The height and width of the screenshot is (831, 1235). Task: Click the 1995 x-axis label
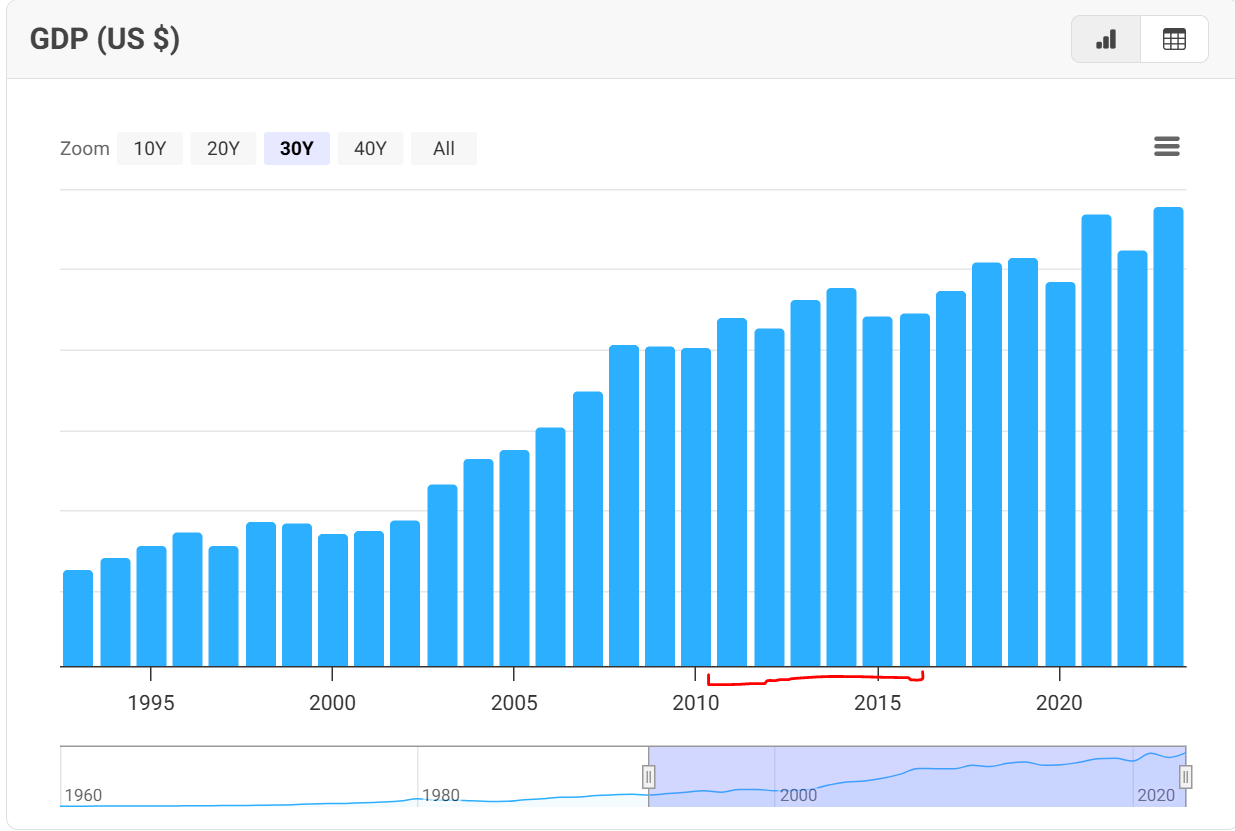click(x=151, y=703)
